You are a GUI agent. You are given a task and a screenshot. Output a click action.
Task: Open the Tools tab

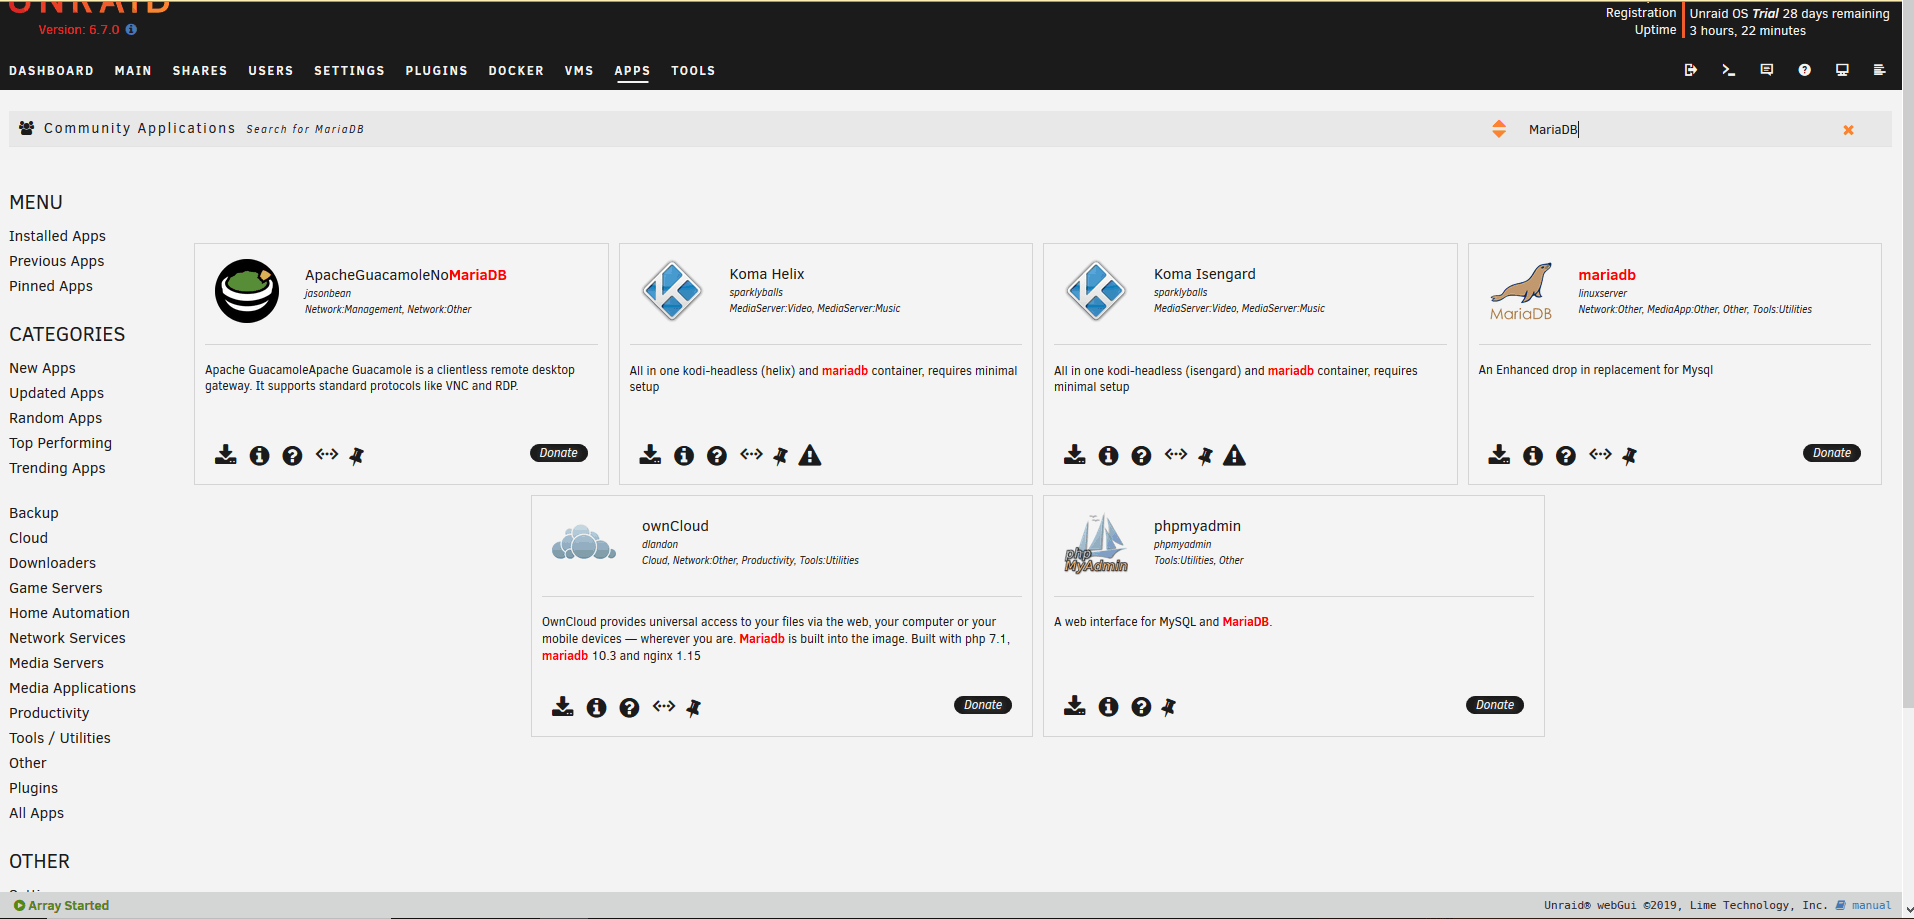click(693, 71)
